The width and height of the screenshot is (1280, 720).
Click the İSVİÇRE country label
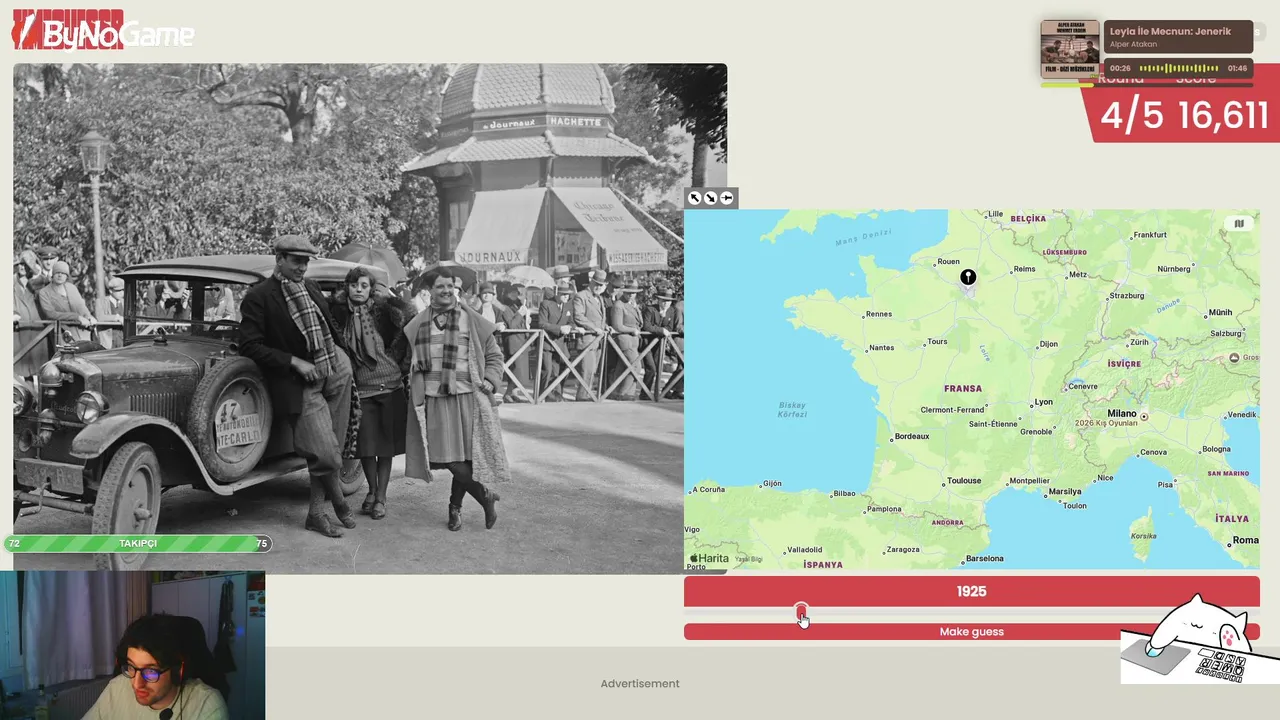click(x=1124, y=364)
